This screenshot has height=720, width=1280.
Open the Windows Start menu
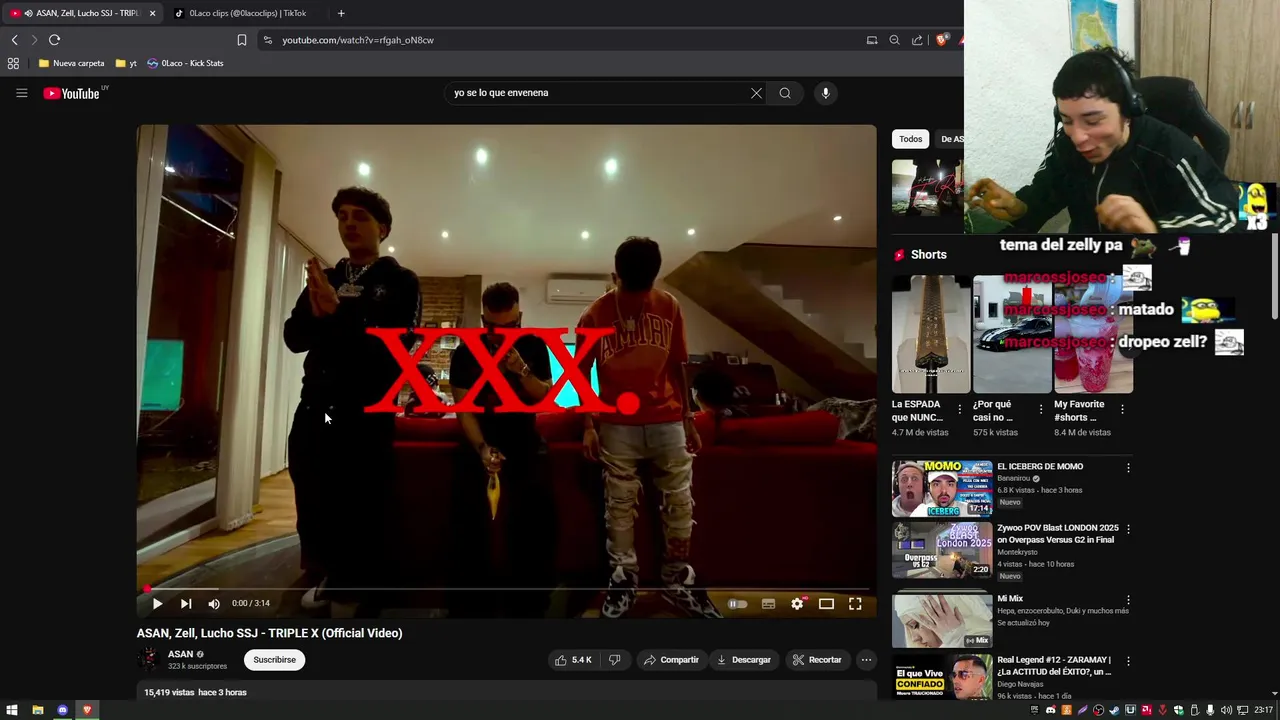pyautogui.click(x=12, y=710)
